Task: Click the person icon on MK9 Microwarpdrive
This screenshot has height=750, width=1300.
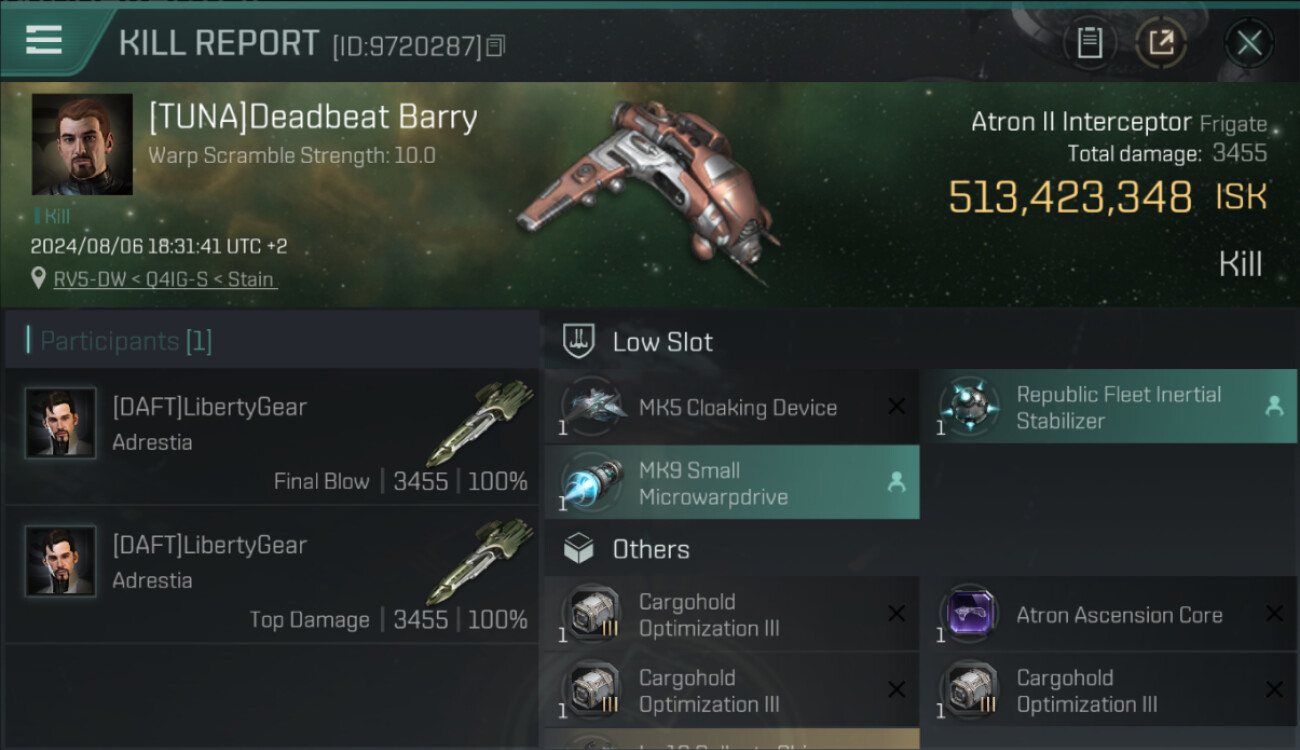Action: [897, 482]
